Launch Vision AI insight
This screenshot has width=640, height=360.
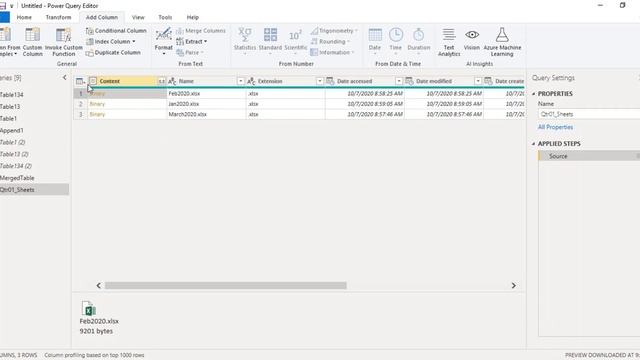click(472, 40)
